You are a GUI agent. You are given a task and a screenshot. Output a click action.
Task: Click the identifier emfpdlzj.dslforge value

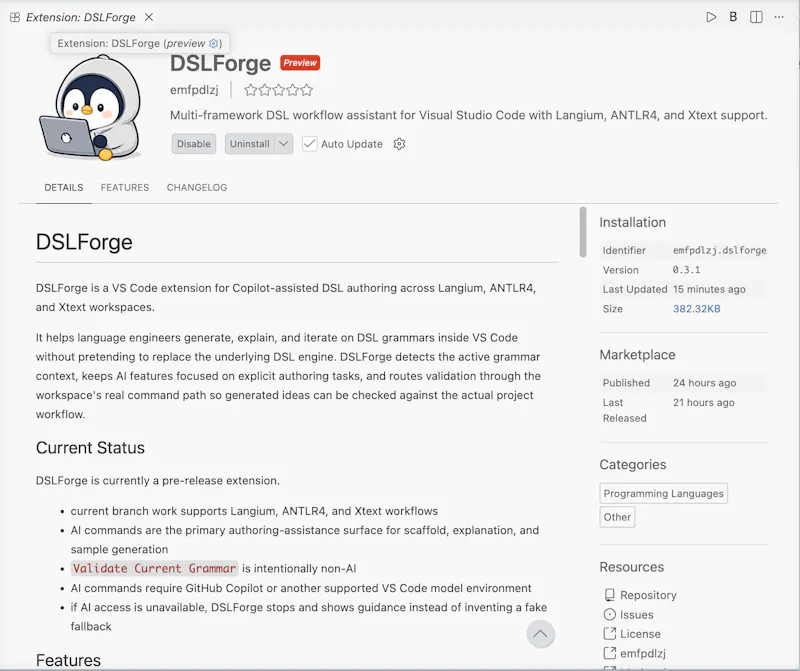[x=719, y=250]
